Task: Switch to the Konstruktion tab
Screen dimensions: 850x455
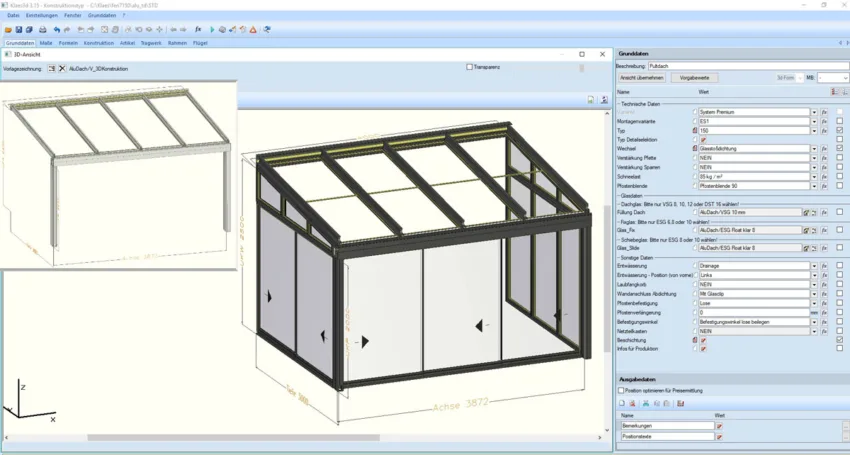Action: (x=99, y=43)
